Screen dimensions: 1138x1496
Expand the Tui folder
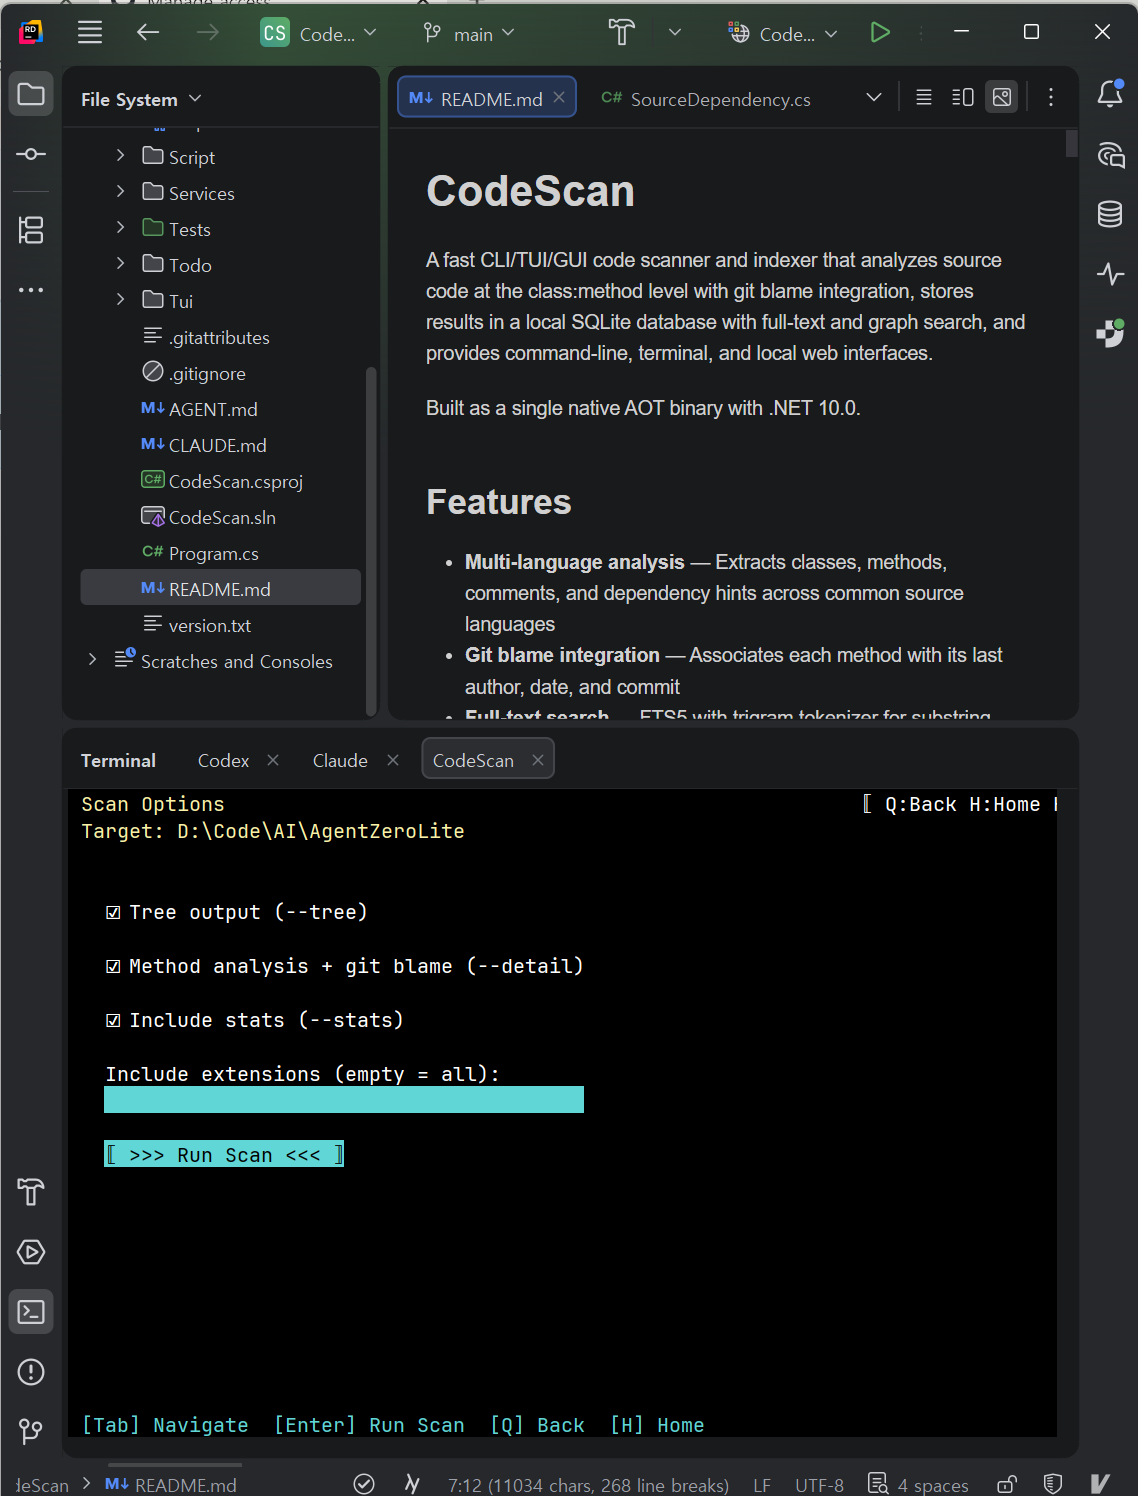pyautogui.click(x=120, y=299)
